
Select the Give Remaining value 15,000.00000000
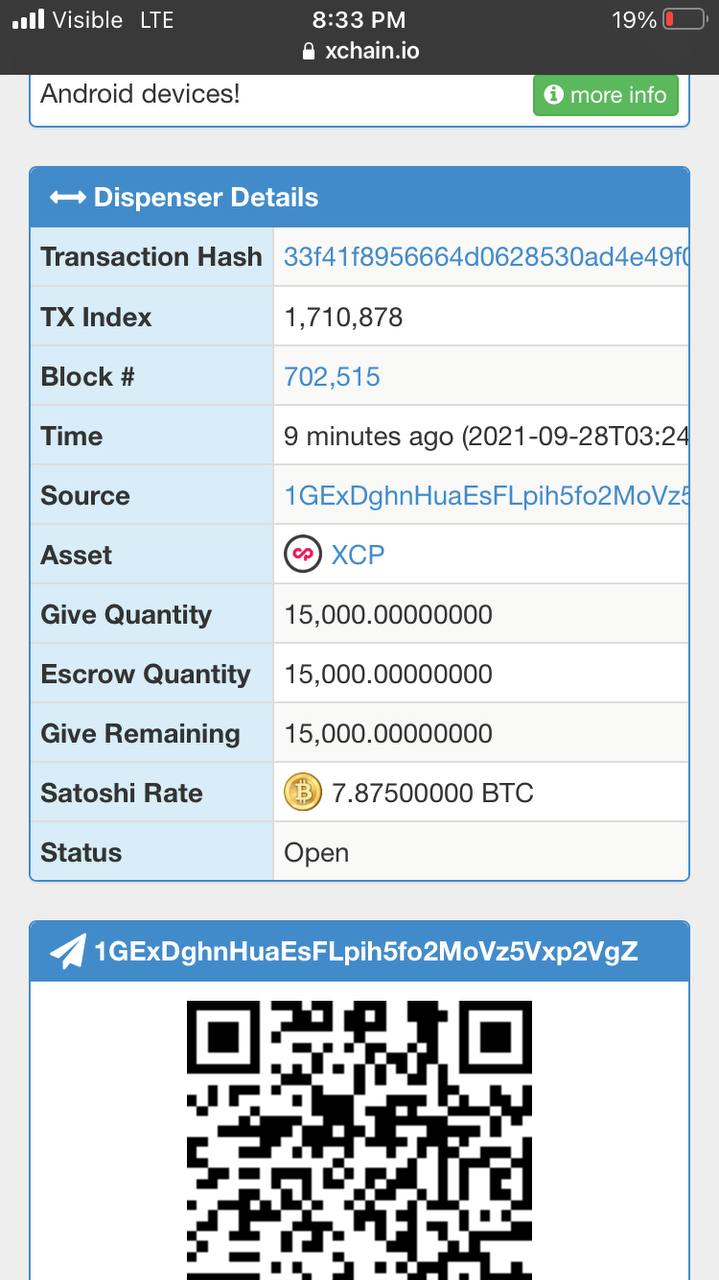[388, 734]
